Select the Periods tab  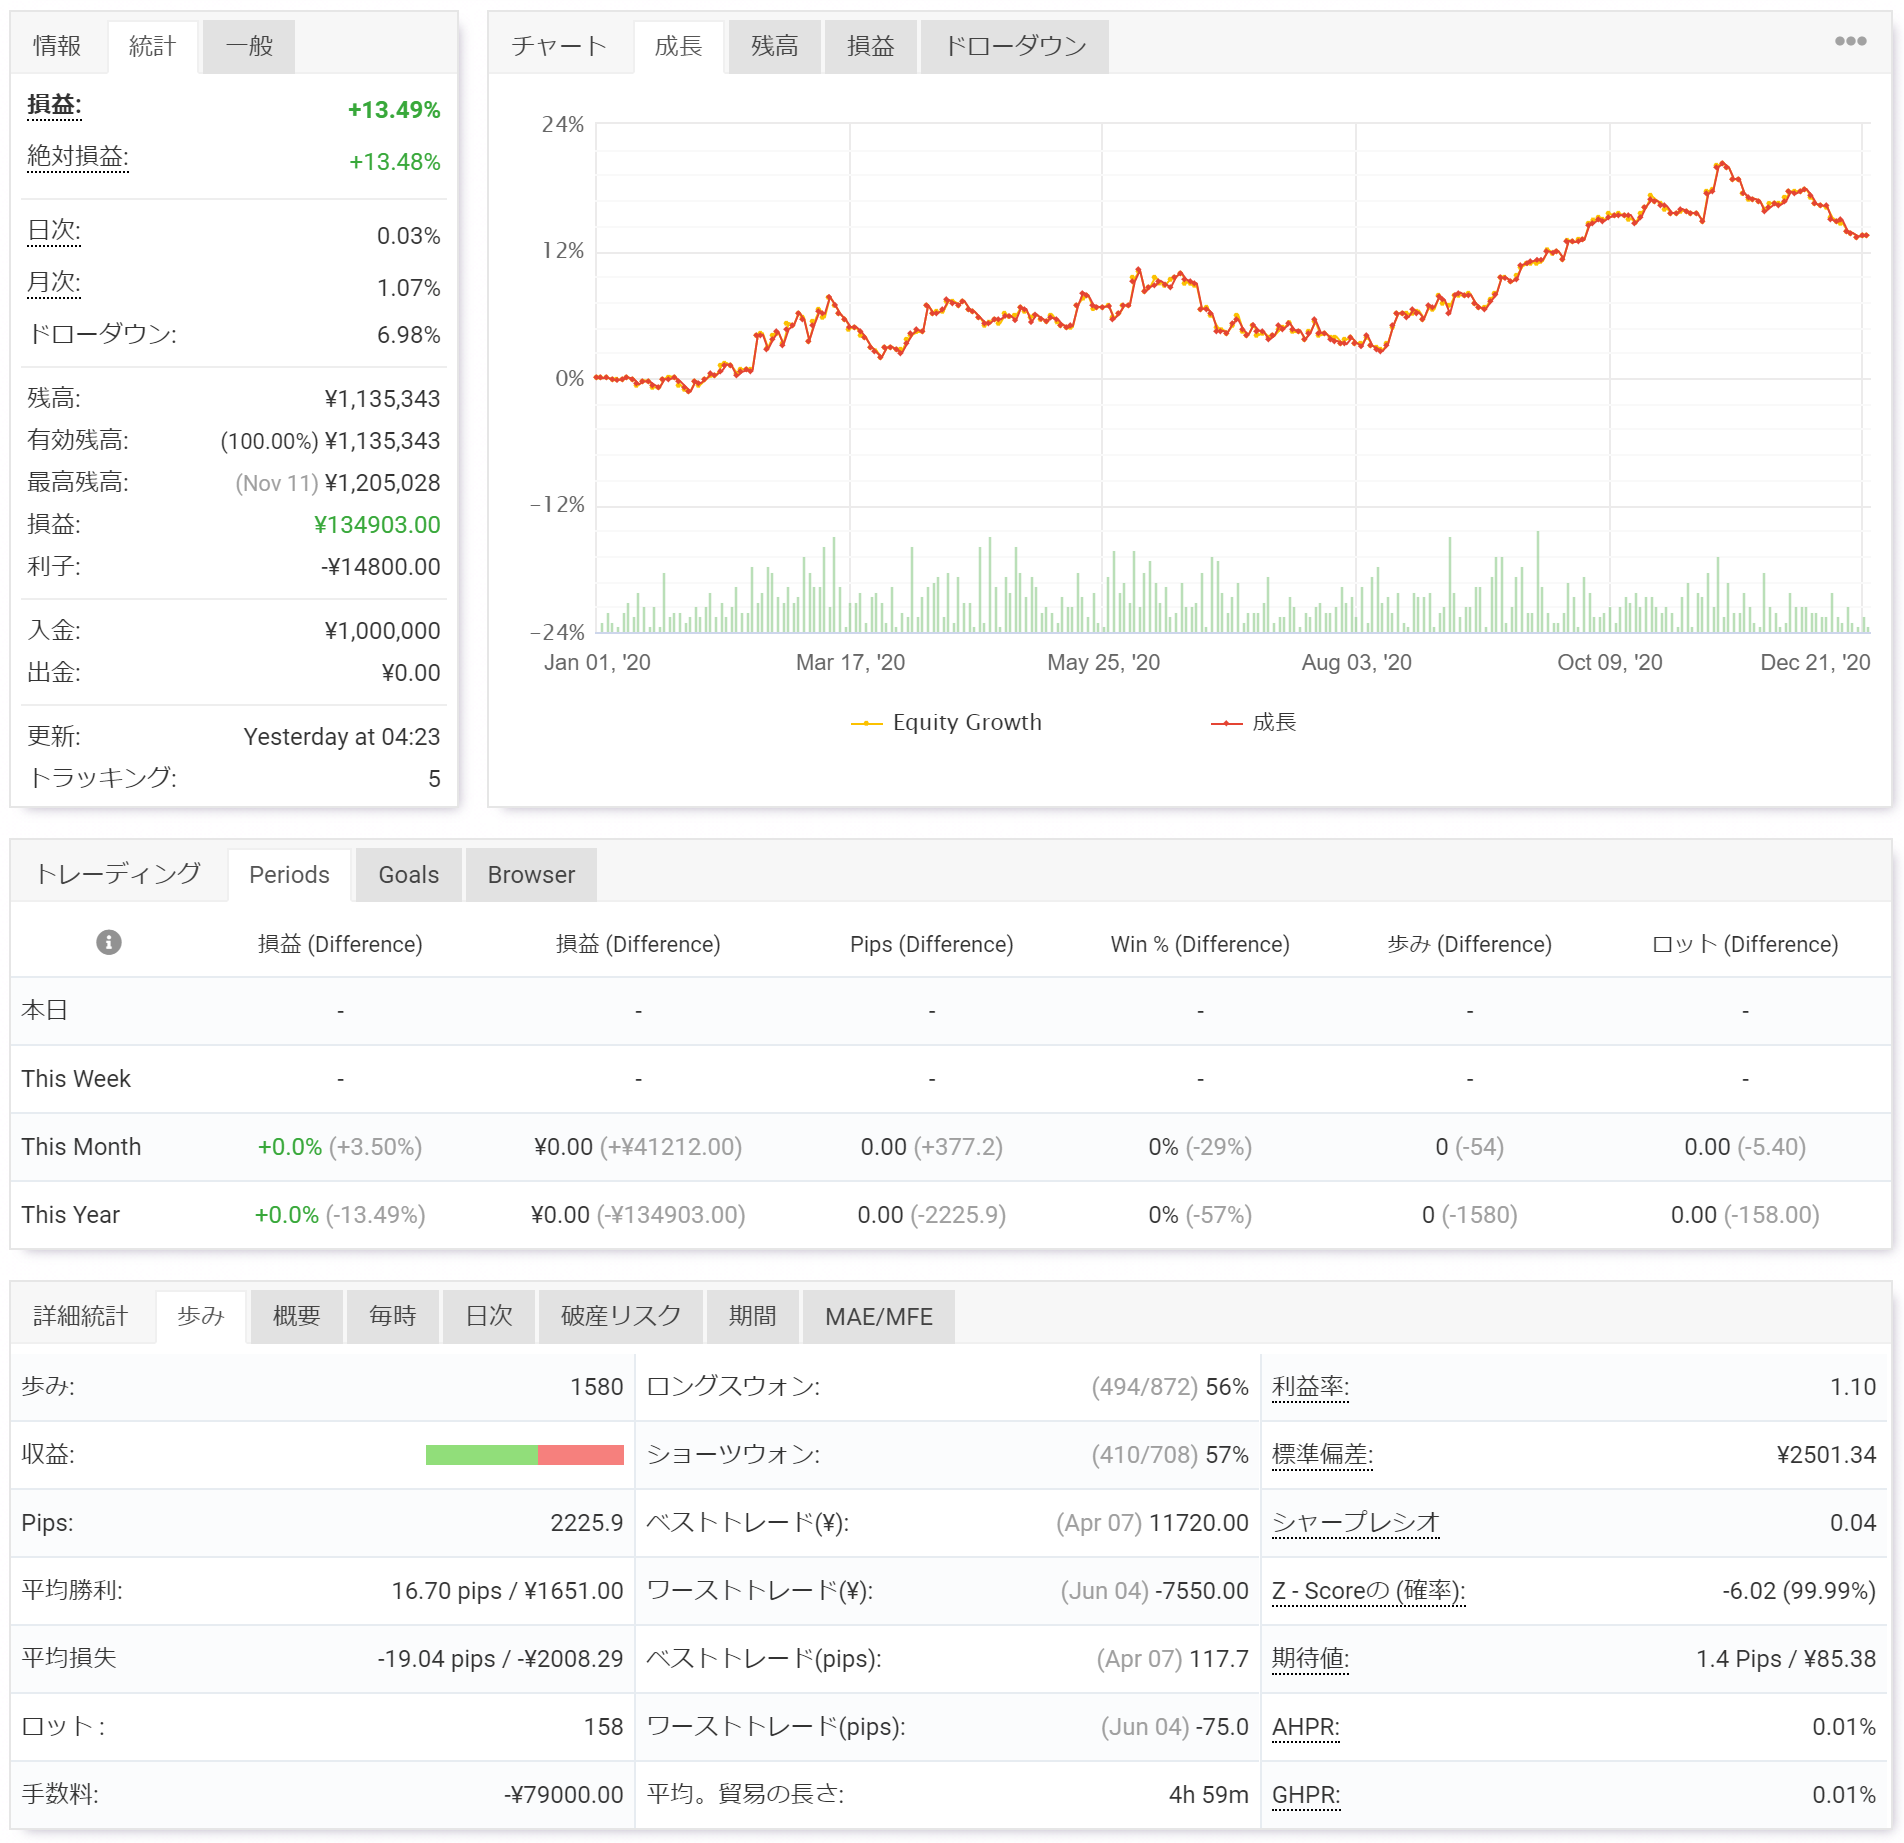tap(289, 874)
